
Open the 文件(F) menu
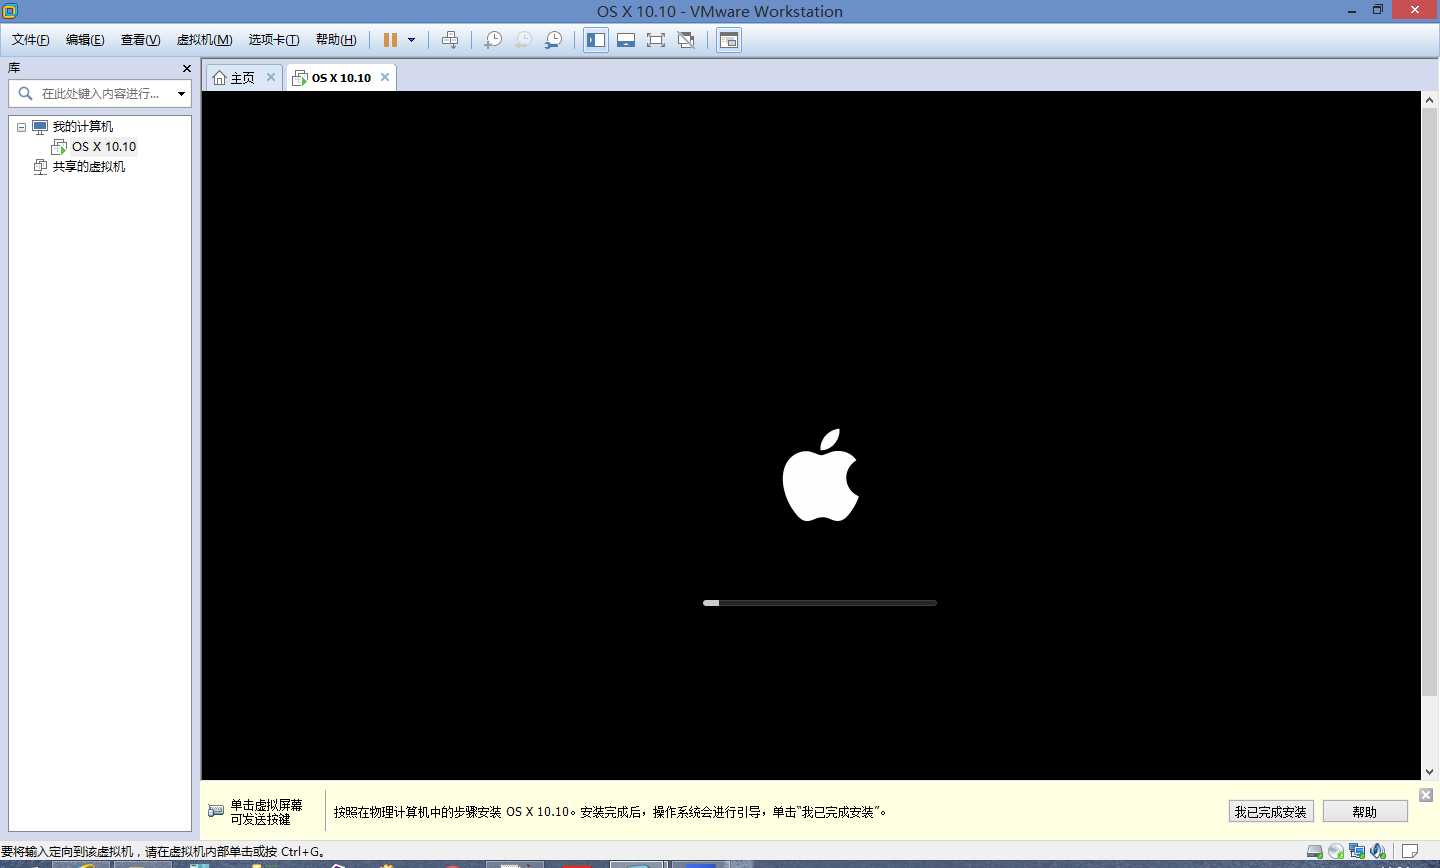coord(30,40)
